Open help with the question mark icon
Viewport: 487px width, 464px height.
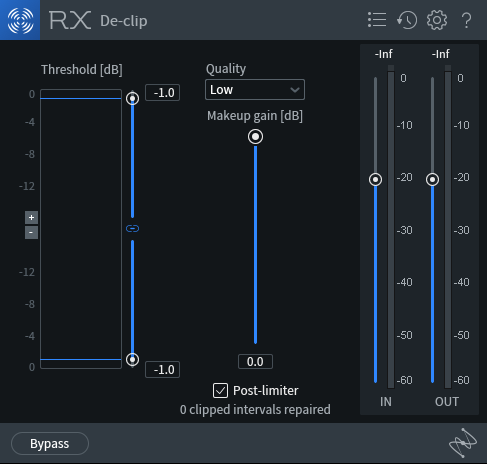click(x=467, y=20)
